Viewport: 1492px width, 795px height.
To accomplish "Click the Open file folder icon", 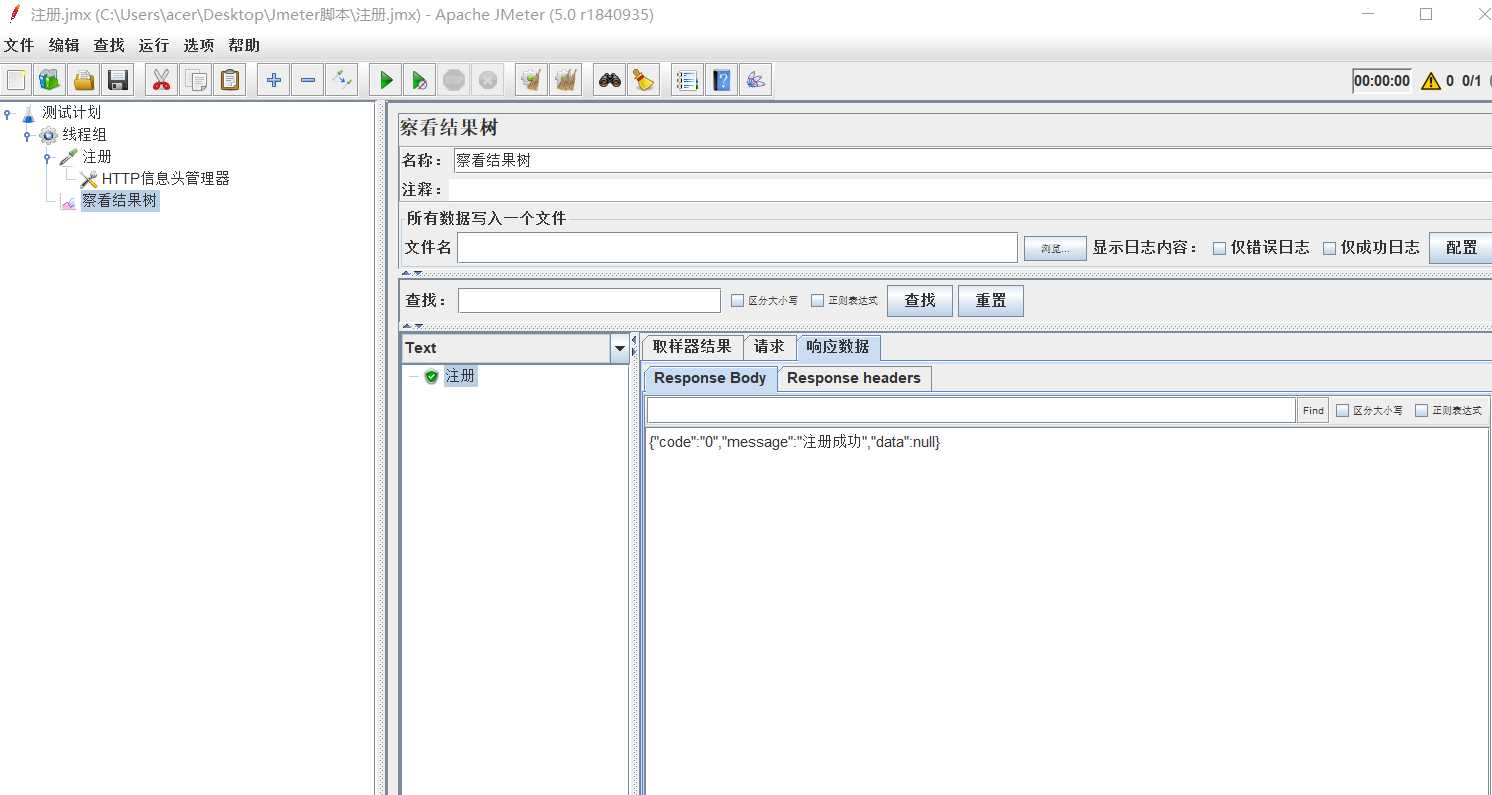I will [84, 80].
